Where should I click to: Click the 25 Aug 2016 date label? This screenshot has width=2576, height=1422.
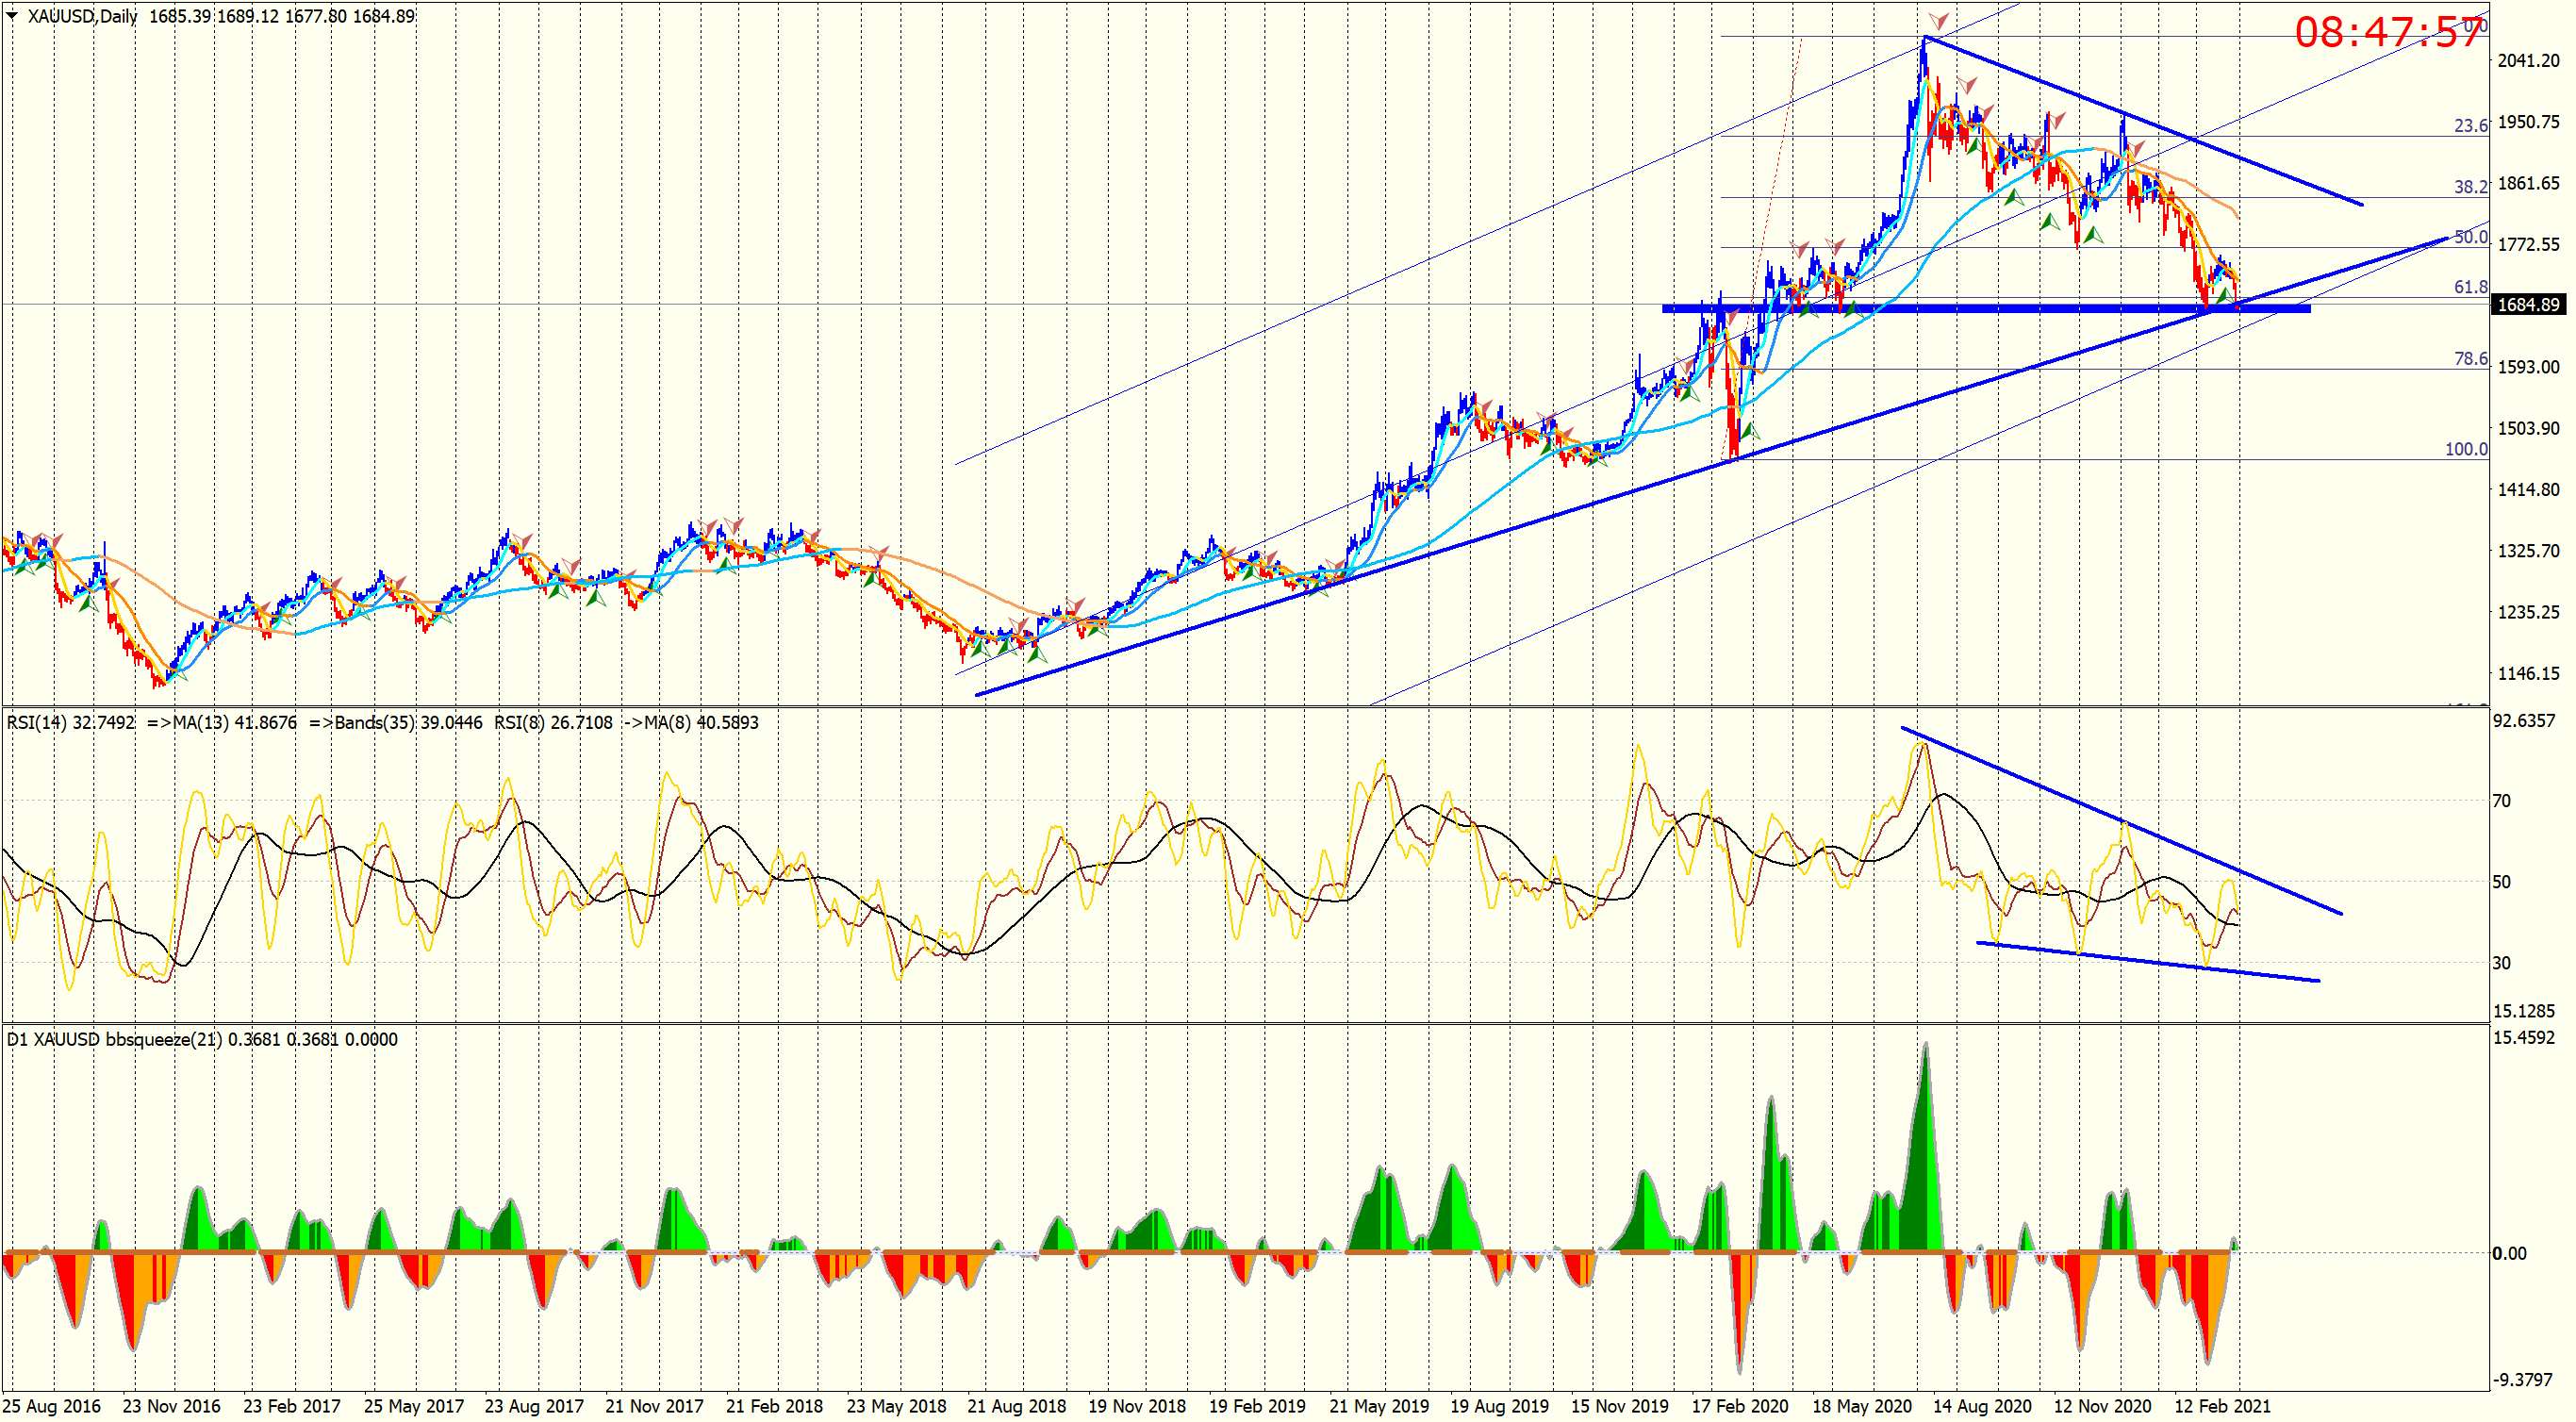[x=52, y=1406]
